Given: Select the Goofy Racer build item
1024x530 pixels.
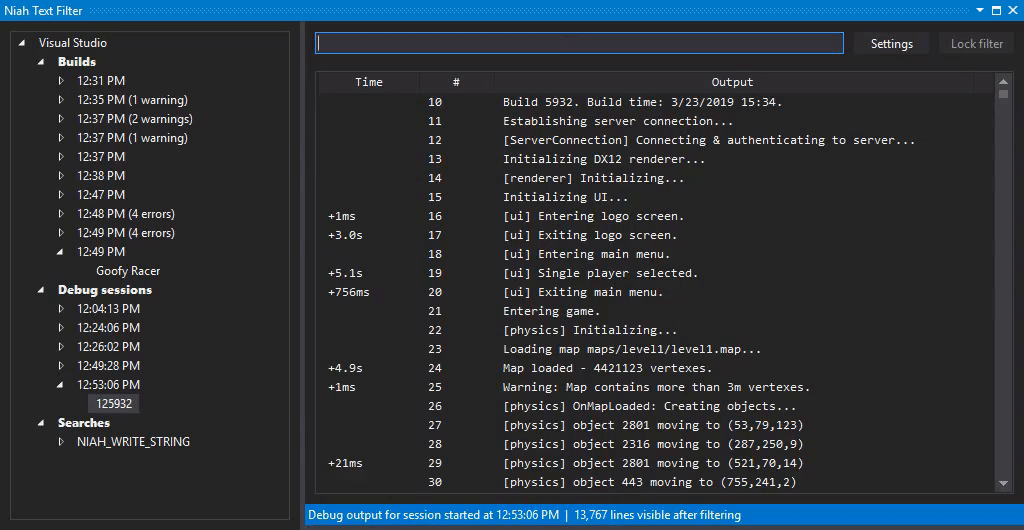Looking at the screenshot, I should pos(128,271).
